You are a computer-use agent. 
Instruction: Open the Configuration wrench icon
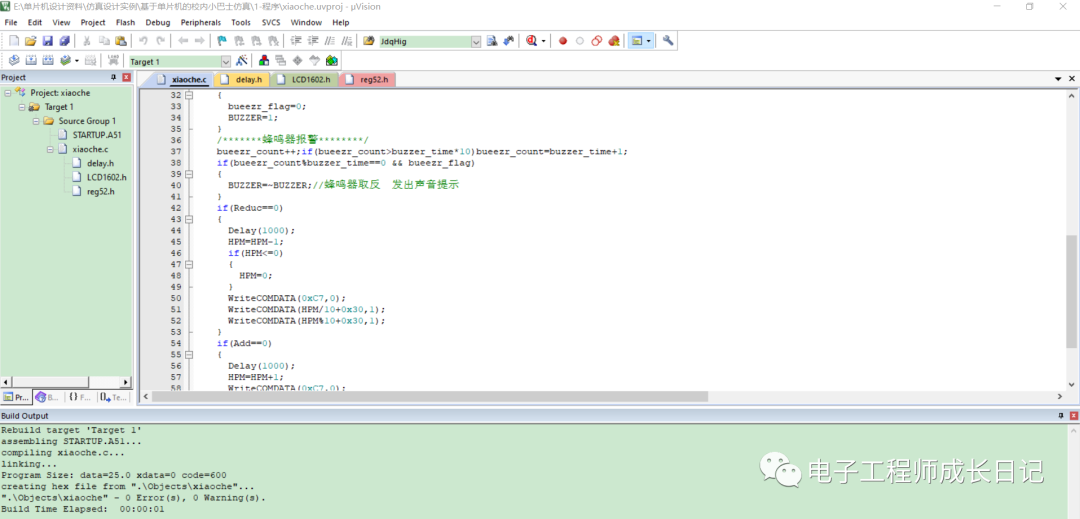point(668,41)
